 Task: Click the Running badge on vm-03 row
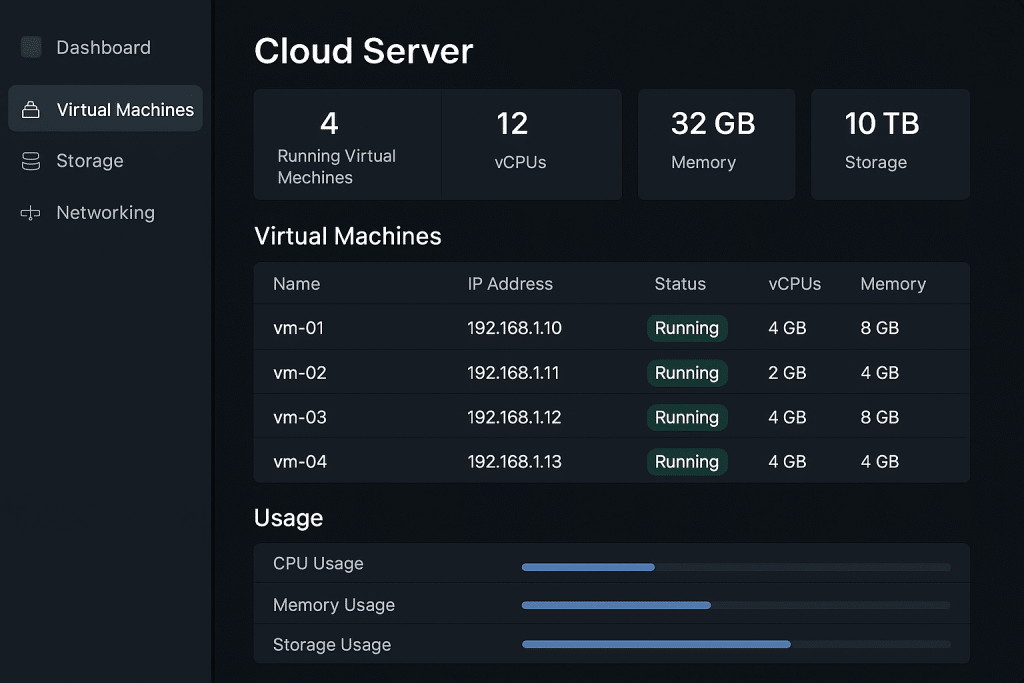pos(686,417)
